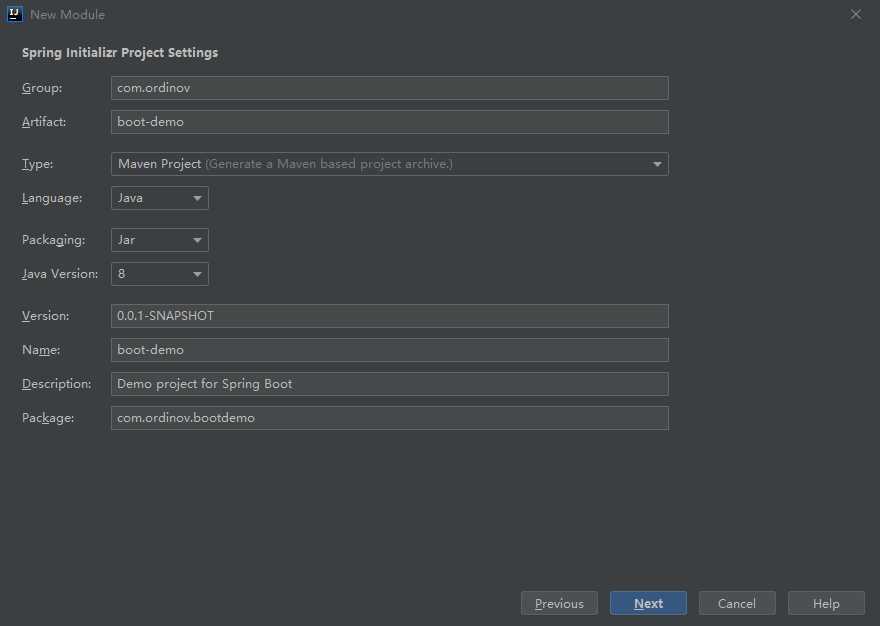Click the Description text field
880x626 pixels.
click(x=389, y=384)
